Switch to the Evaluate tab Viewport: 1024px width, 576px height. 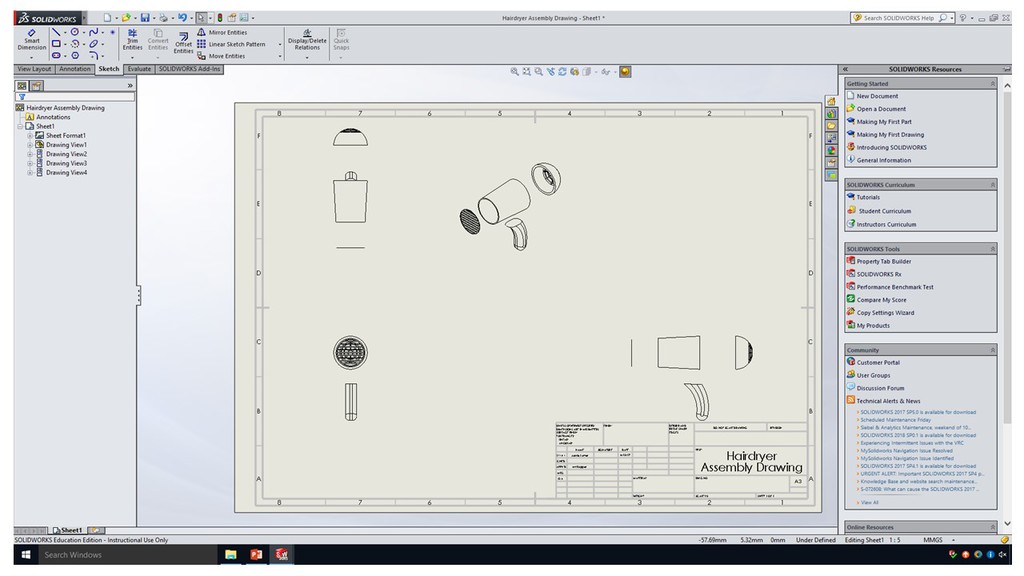coord(139,69)
